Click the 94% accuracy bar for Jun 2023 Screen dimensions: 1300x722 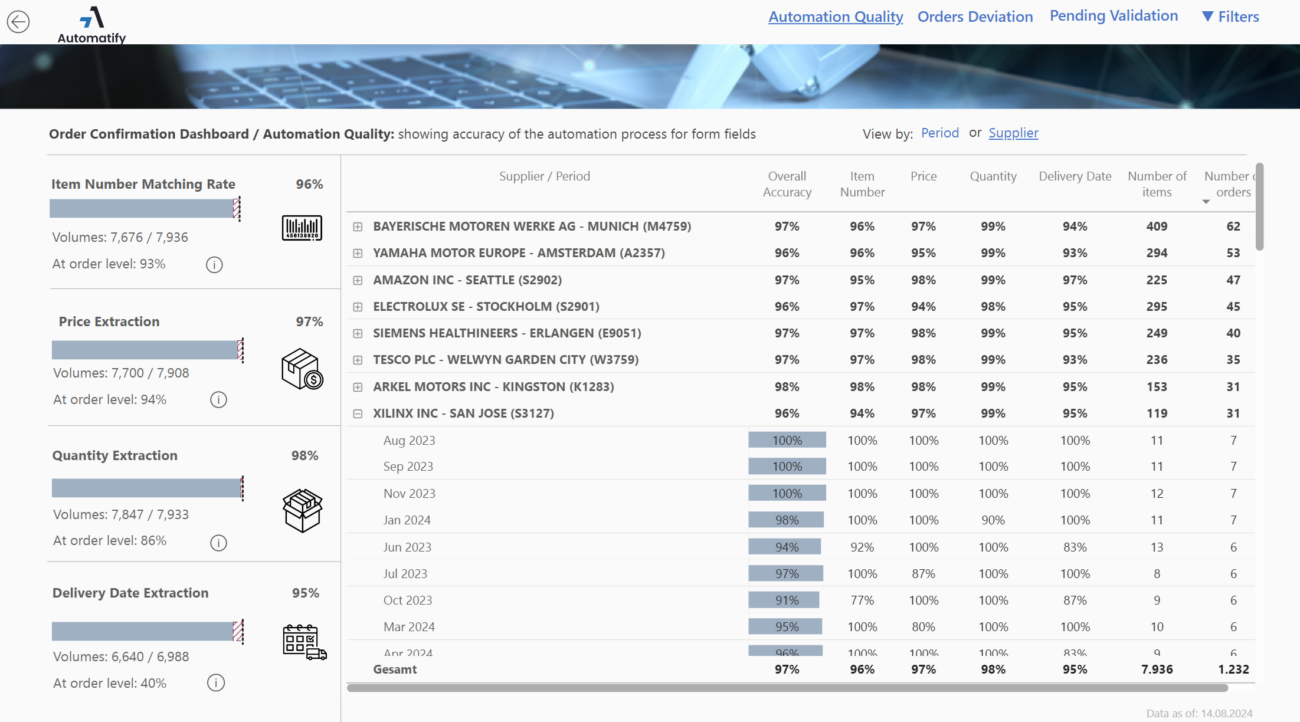tap(785, 547)
